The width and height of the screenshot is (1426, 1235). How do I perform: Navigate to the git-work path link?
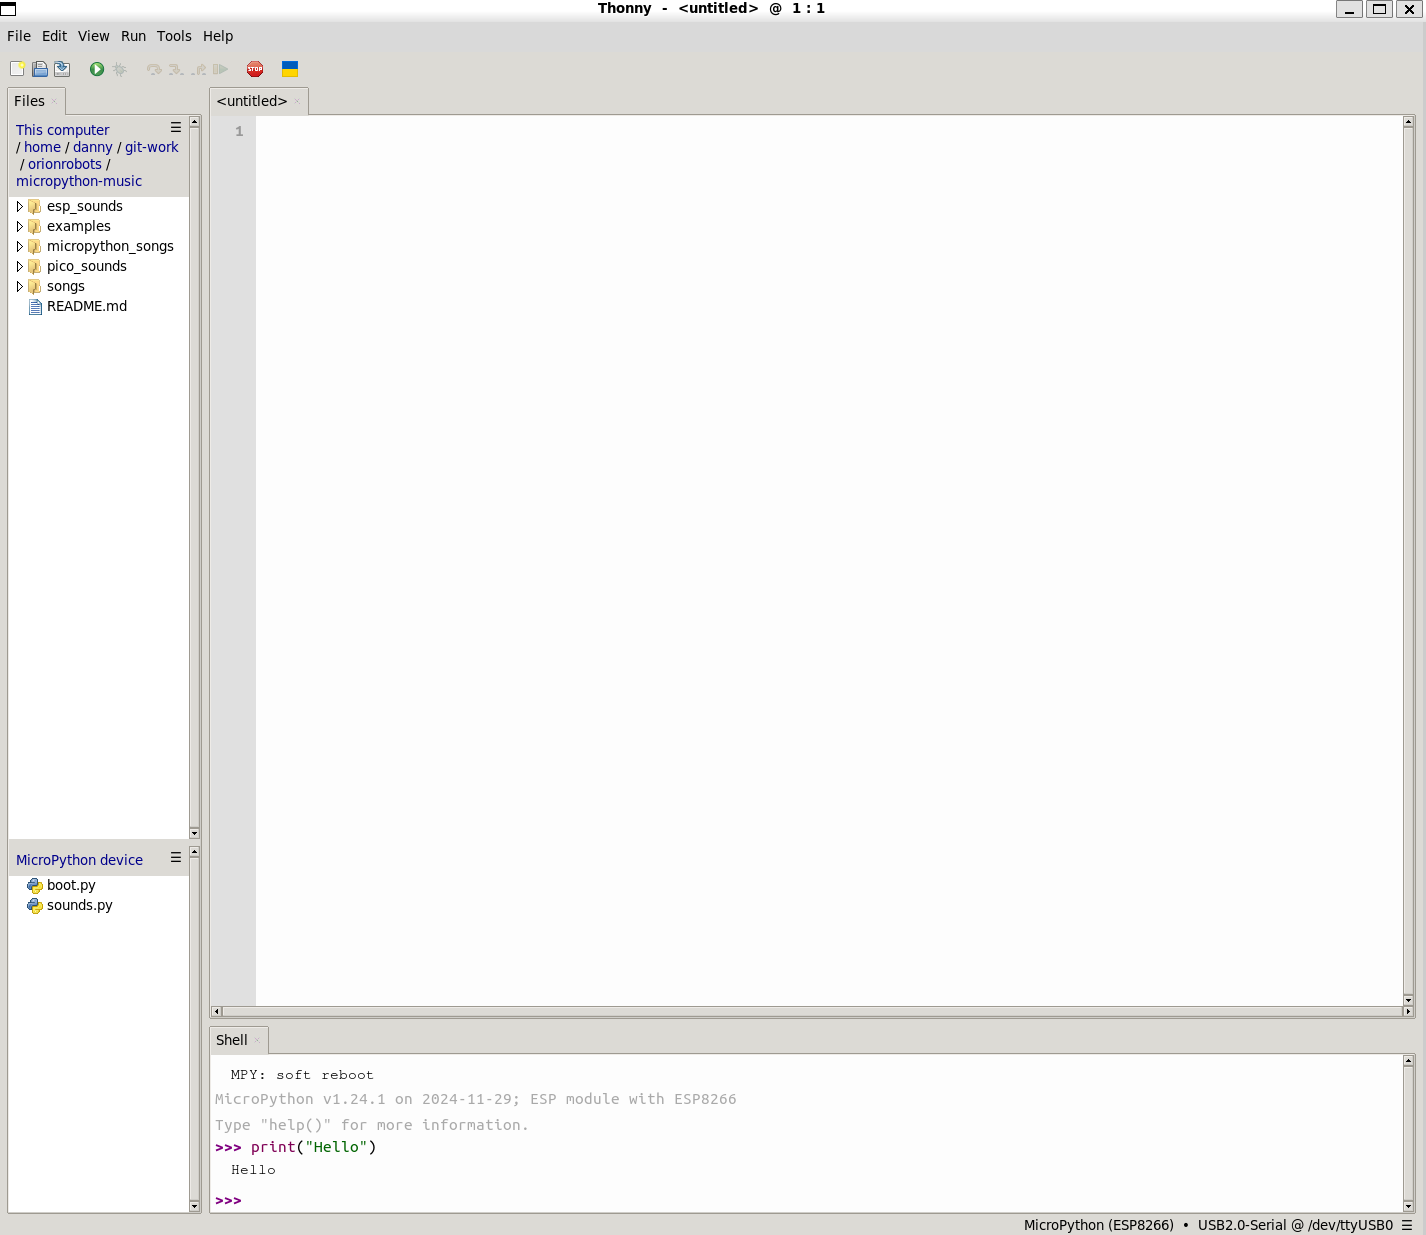click(151, 147)
